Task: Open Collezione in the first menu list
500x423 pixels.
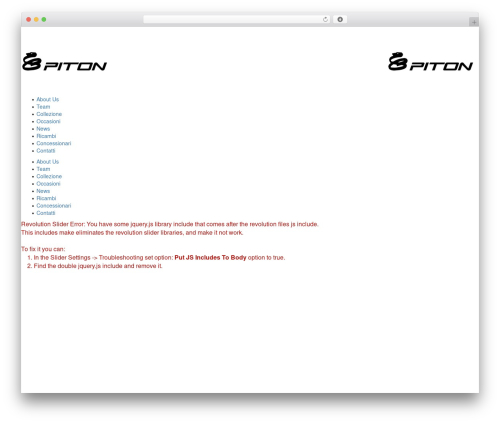Action: pyautogui.click(x=49, y=114)
